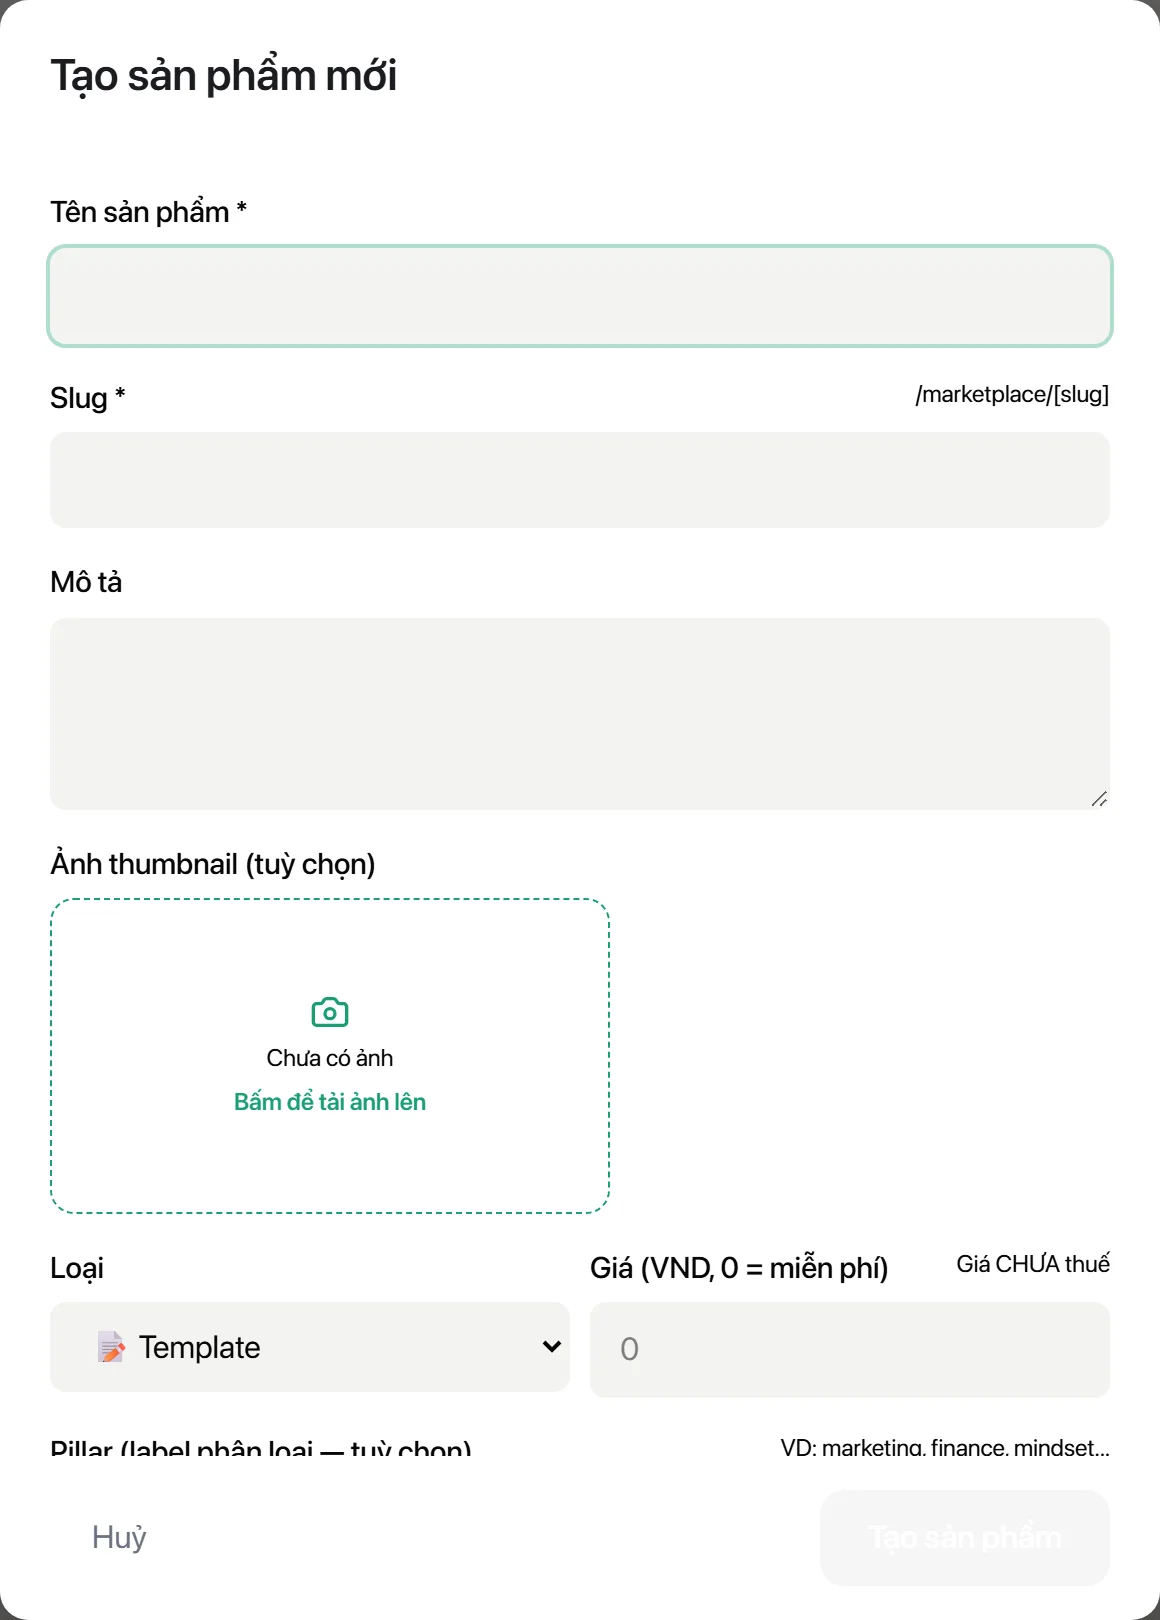This screenshot has width=1160, height=1620.
Task: Click the Slug field label
Action: 87,398
